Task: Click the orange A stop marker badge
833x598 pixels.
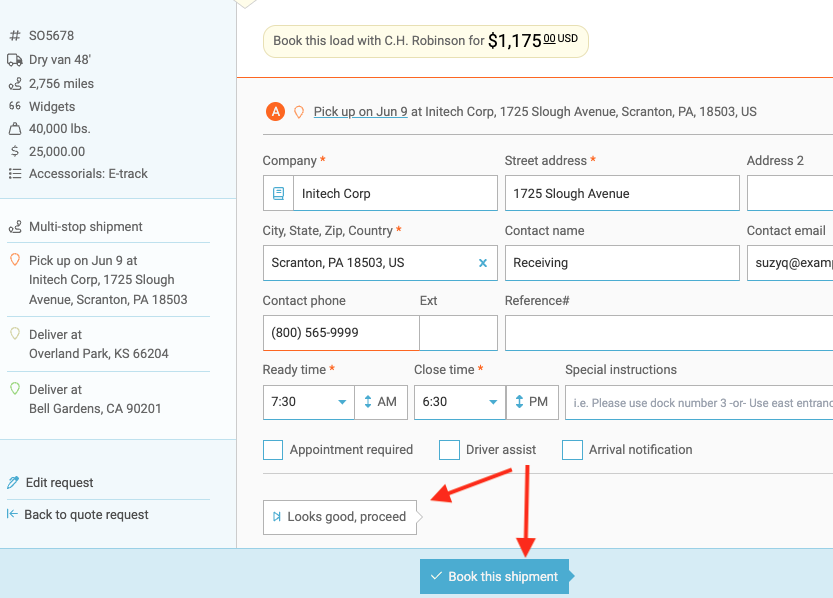Action: point(275,112)
